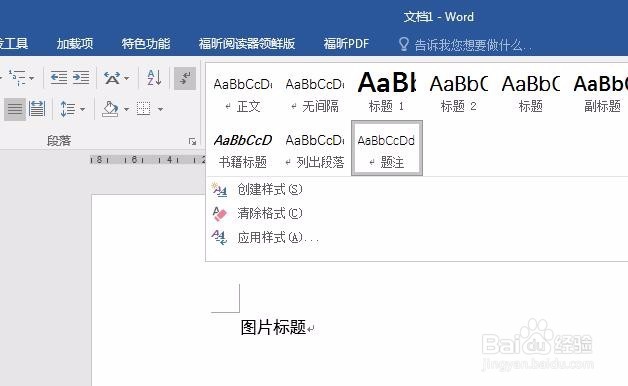Increase the paragraph indent

click(x=81, y=77)
